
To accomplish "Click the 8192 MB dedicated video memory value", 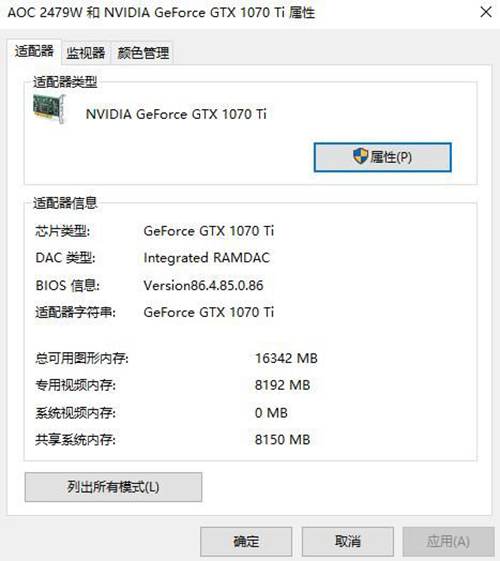I will point(283,385).
